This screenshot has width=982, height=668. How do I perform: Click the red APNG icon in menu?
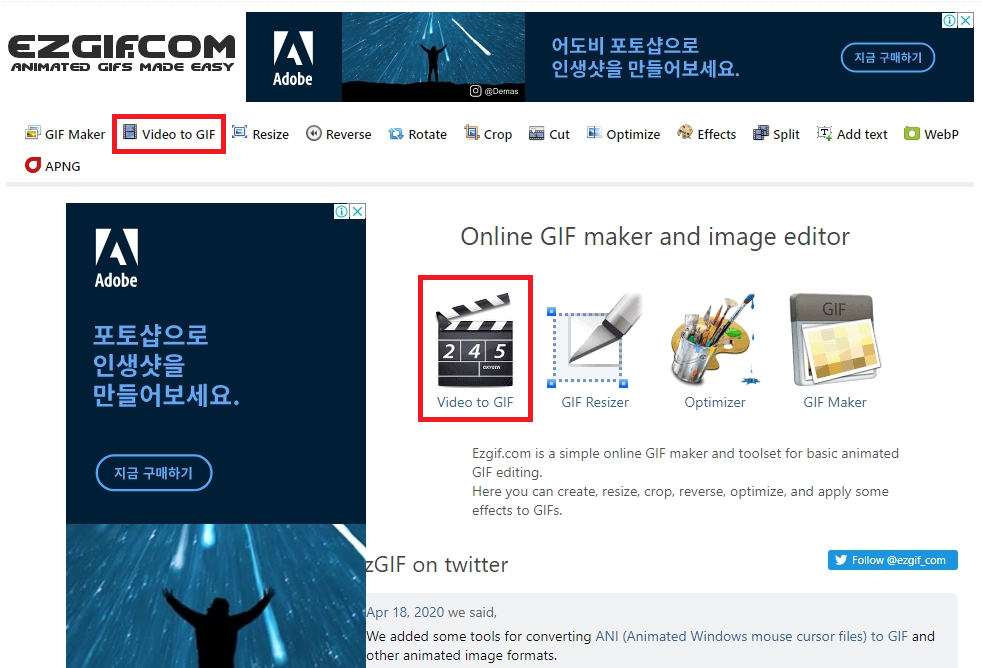[x=33, y=165]
